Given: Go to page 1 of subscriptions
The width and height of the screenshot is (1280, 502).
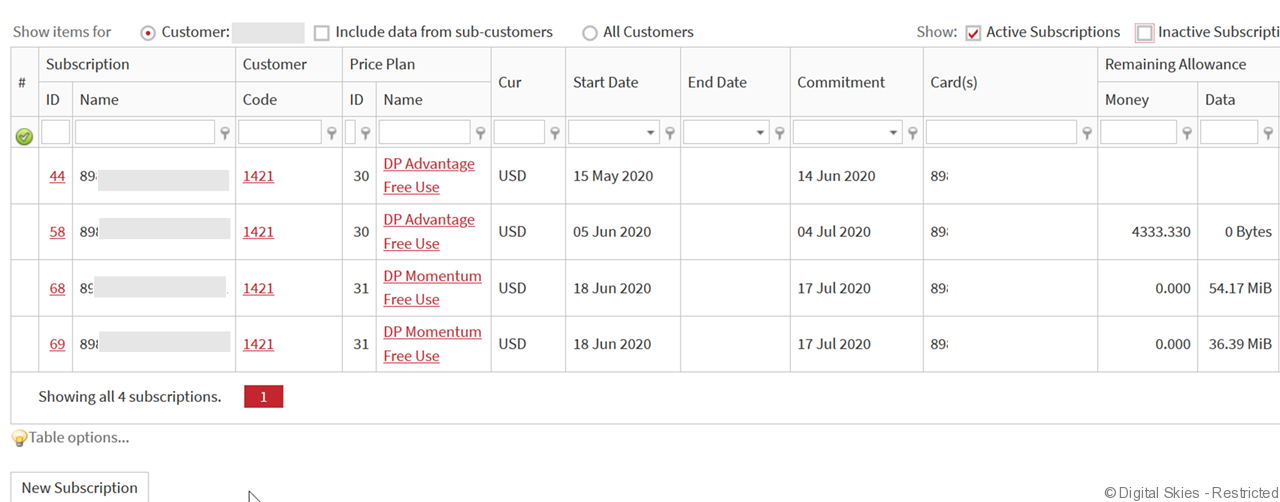Looking at the screenshot, I should pyautogui.click(x=263, y=397).
